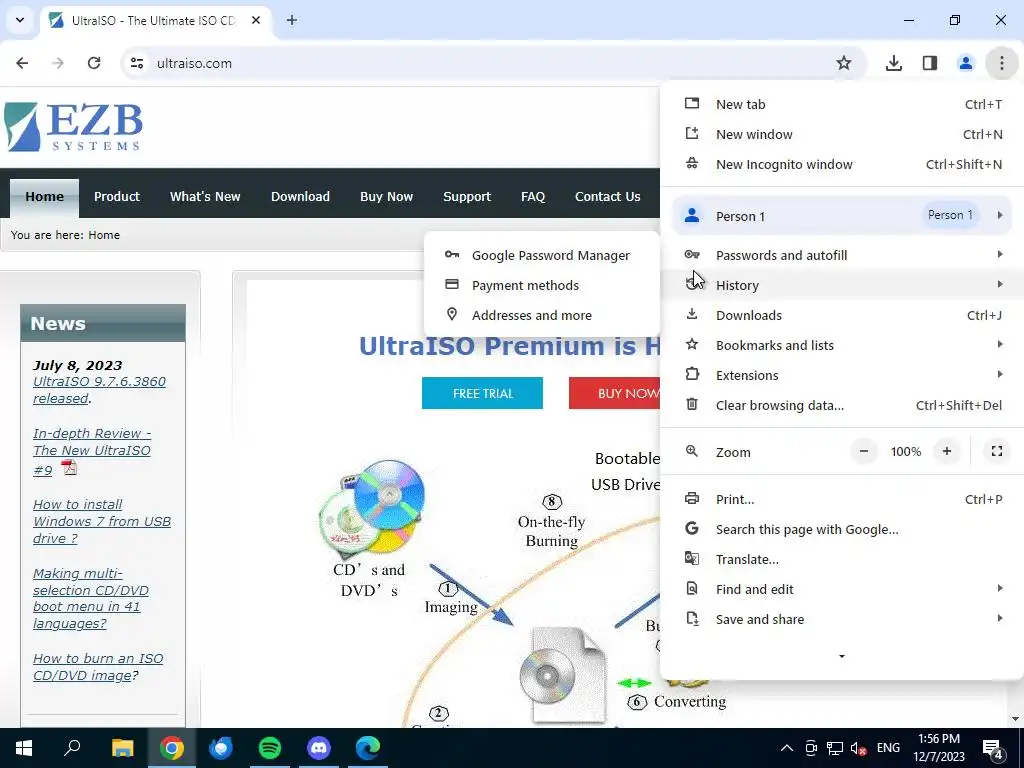Enter full screen via zoom row icon

pyautogui.click(x=997, y=451)
